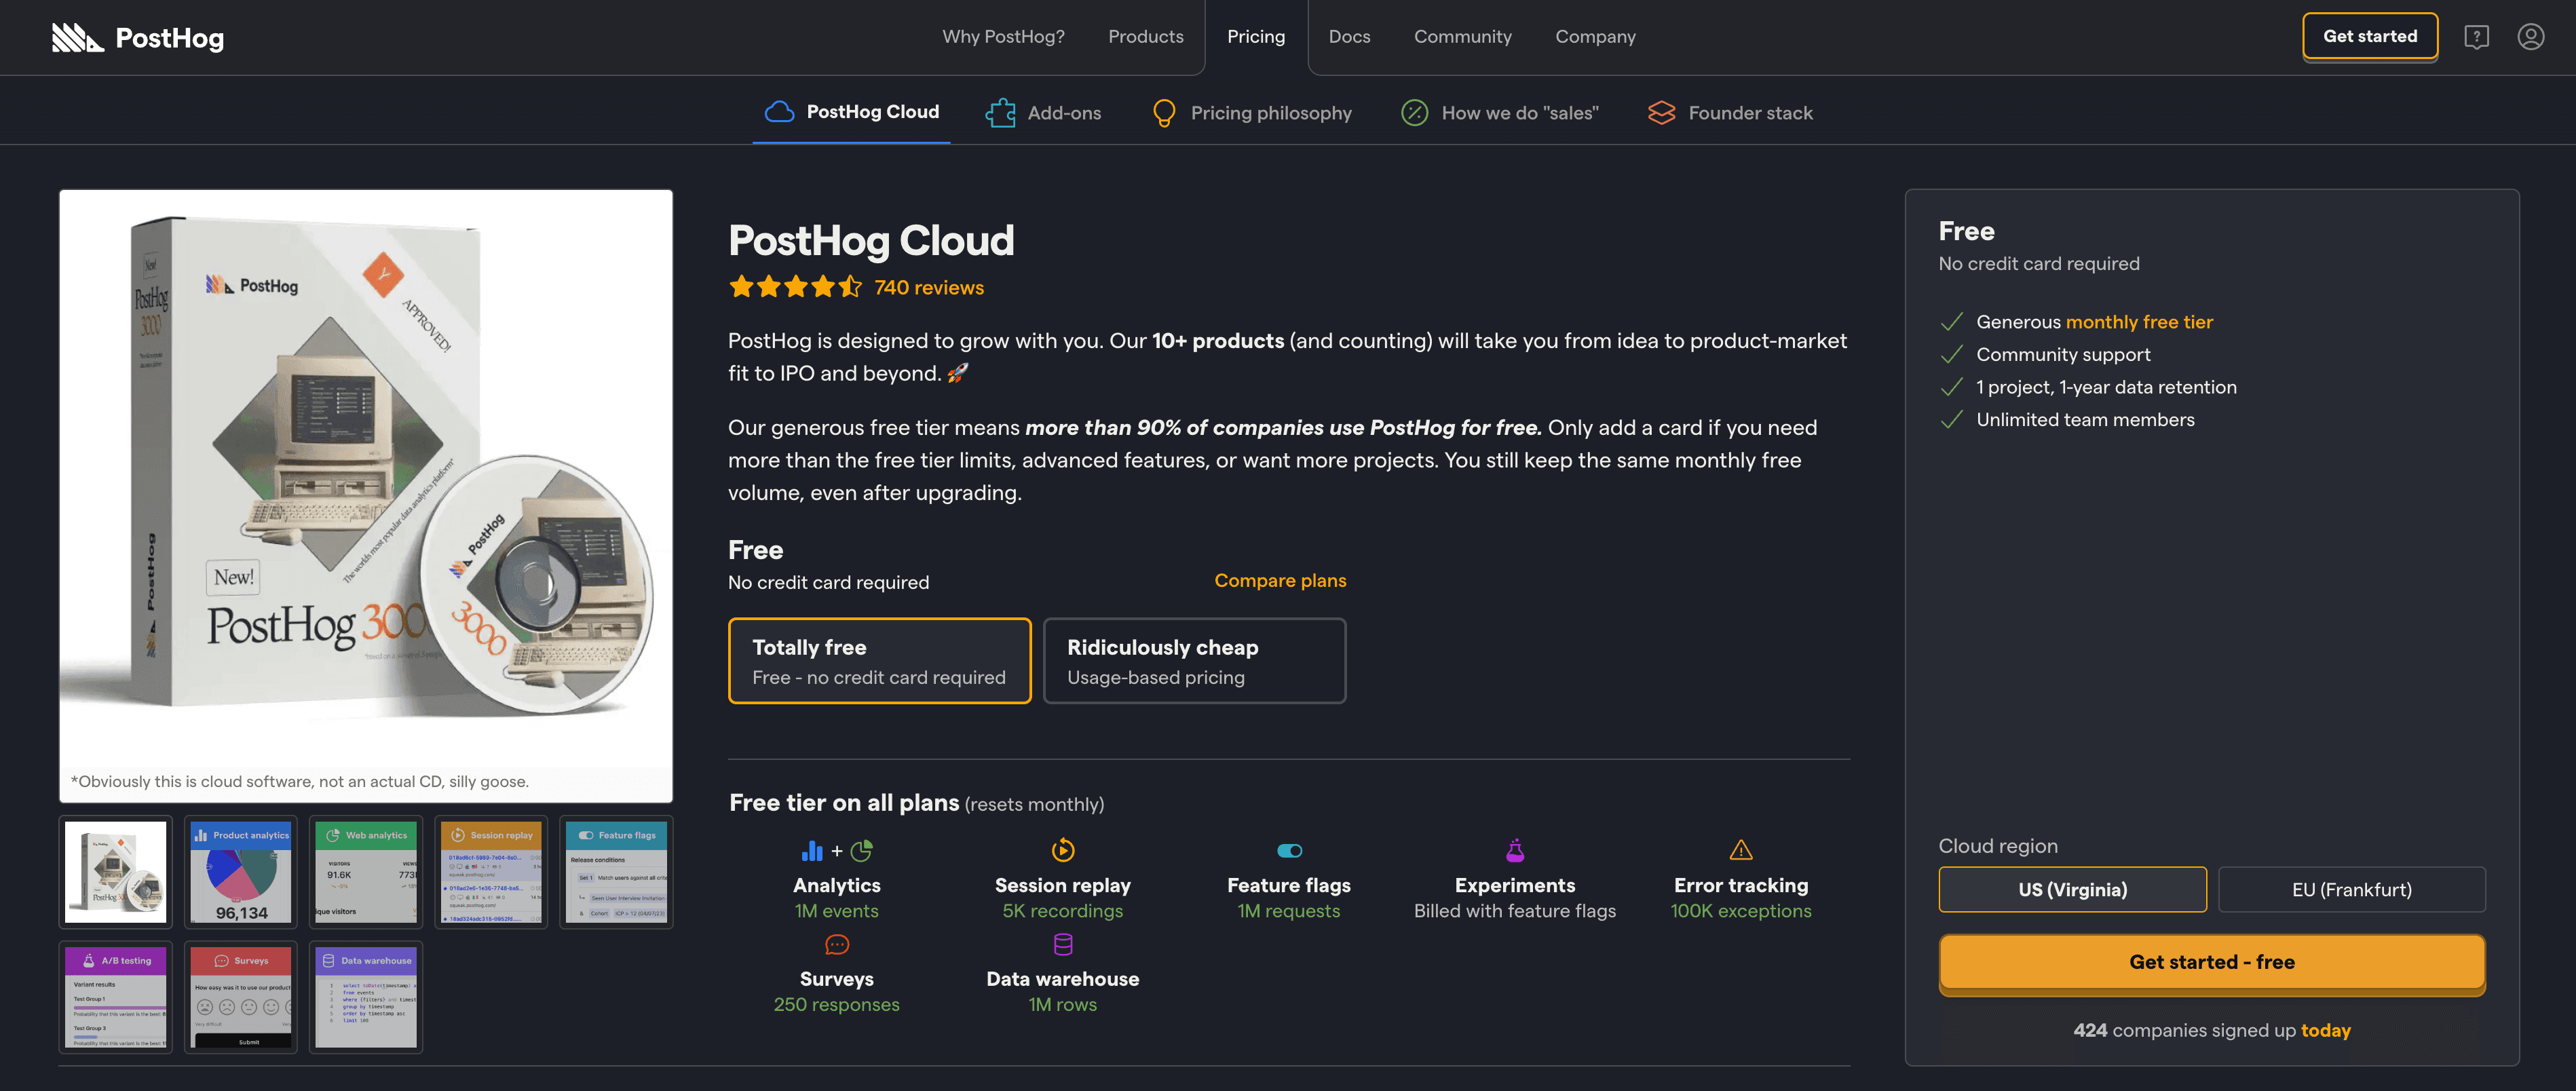Click the Get started - free button

tap(2211, 961)
